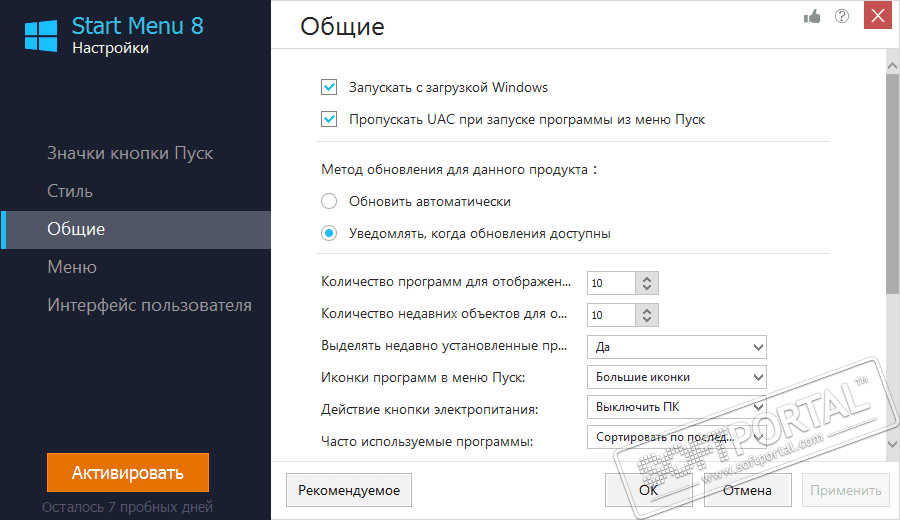Image resolution: width=900 pixels, height=520 pixels.
Task: Go to the 'Меню' settings section
Action: tap(72, 267)
